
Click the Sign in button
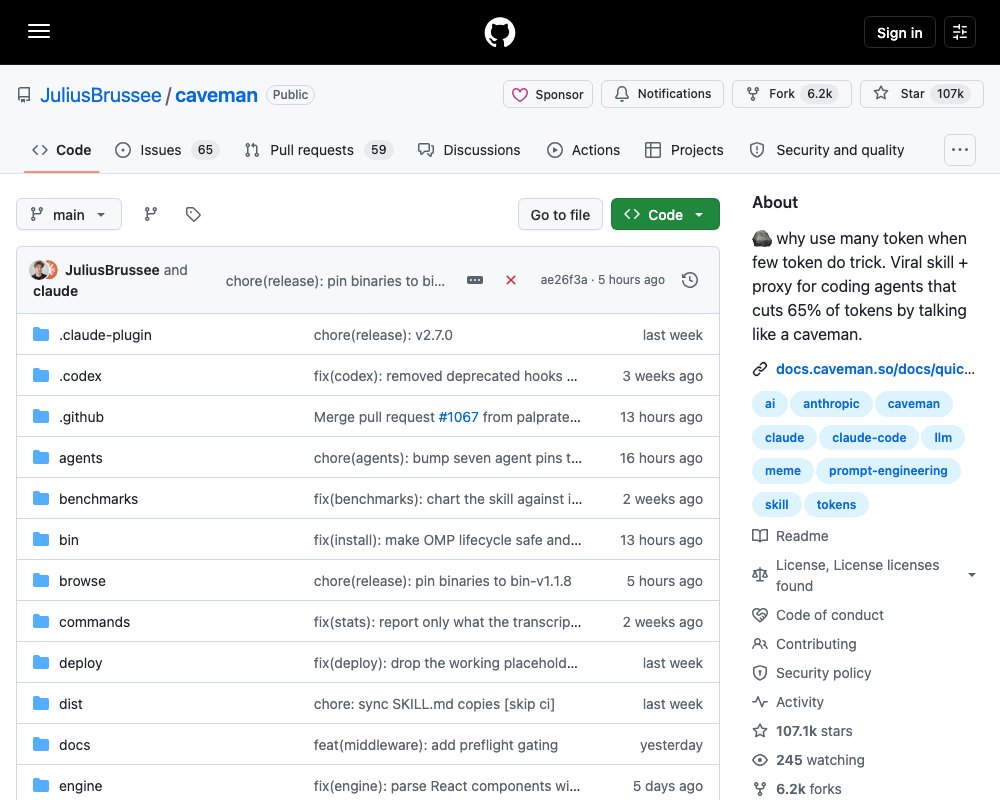pos(899,32)
